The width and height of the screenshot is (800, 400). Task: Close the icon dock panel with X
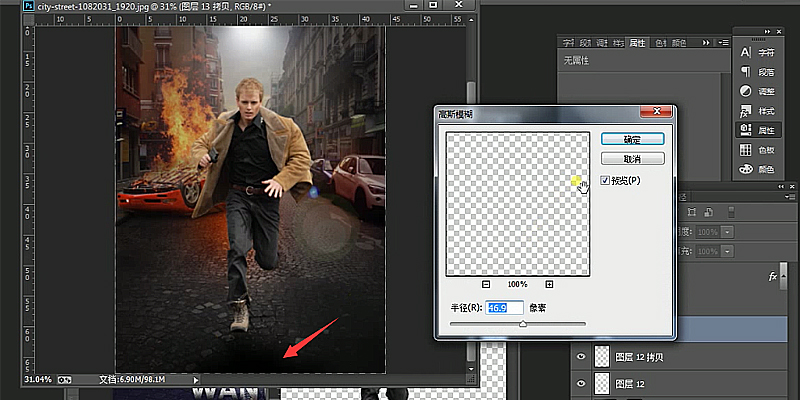(779, 31)
